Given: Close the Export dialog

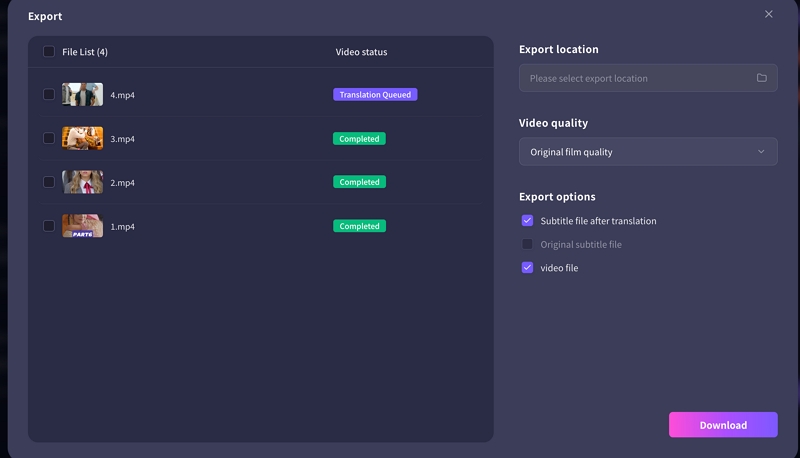Looking at the screenshot, I should tap(768, 14).
